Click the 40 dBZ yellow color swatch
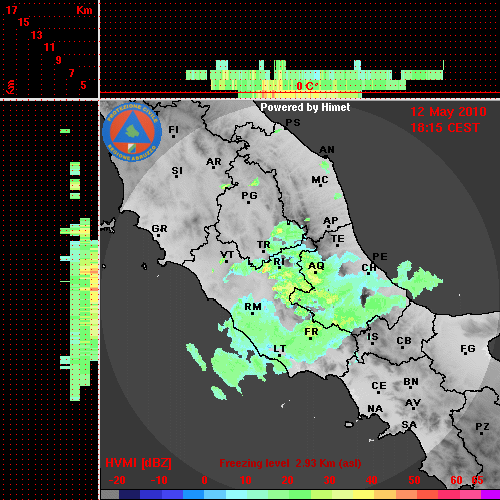Image resolution: width=500 pixels, height=500 pixels. point(363,495)
